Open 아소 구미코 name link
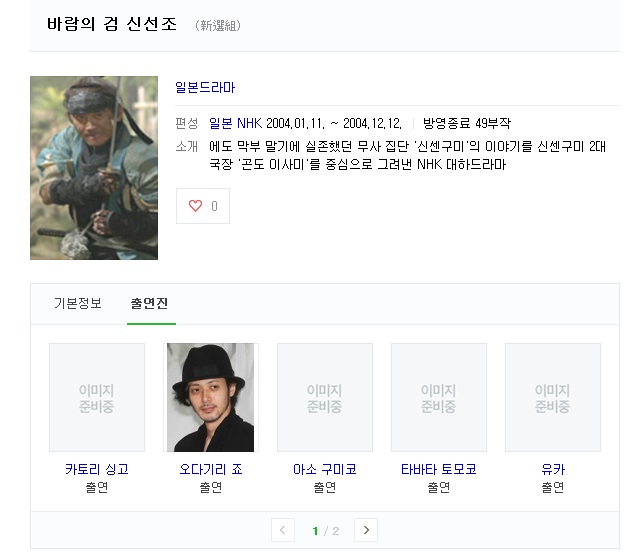The height and width of the screenshot is (558, 633). pyautogui.click(x=324, y=469)
